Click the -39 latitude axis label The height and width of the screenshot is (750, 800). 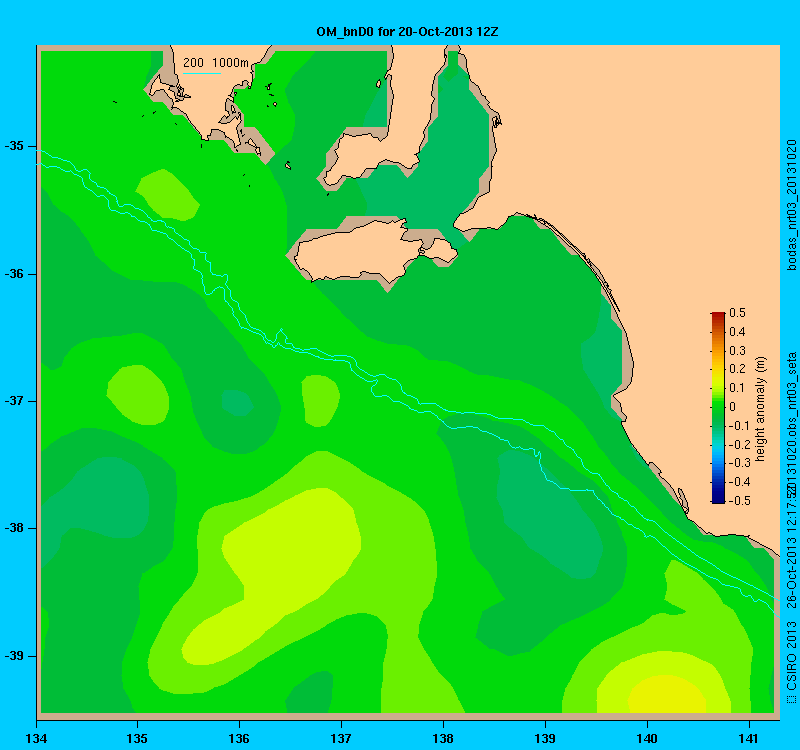pos(14,656)
